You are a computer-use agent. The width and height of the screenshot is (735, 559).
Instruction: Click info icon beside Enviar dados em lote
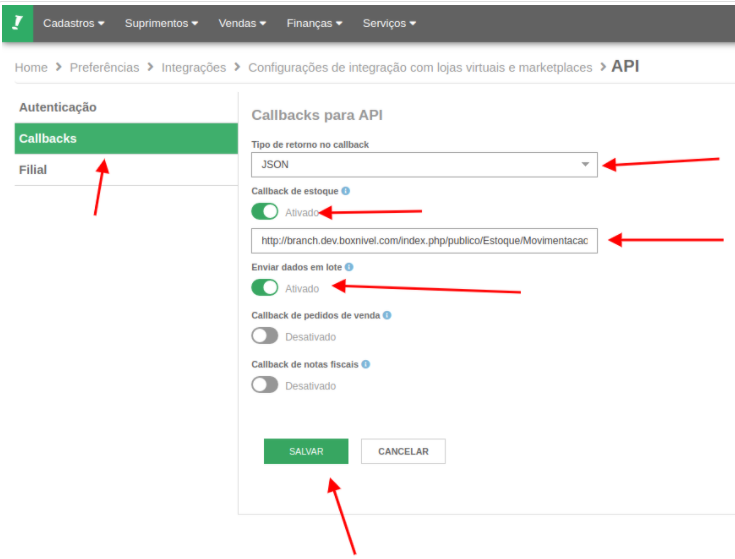[x=349, y=267]
